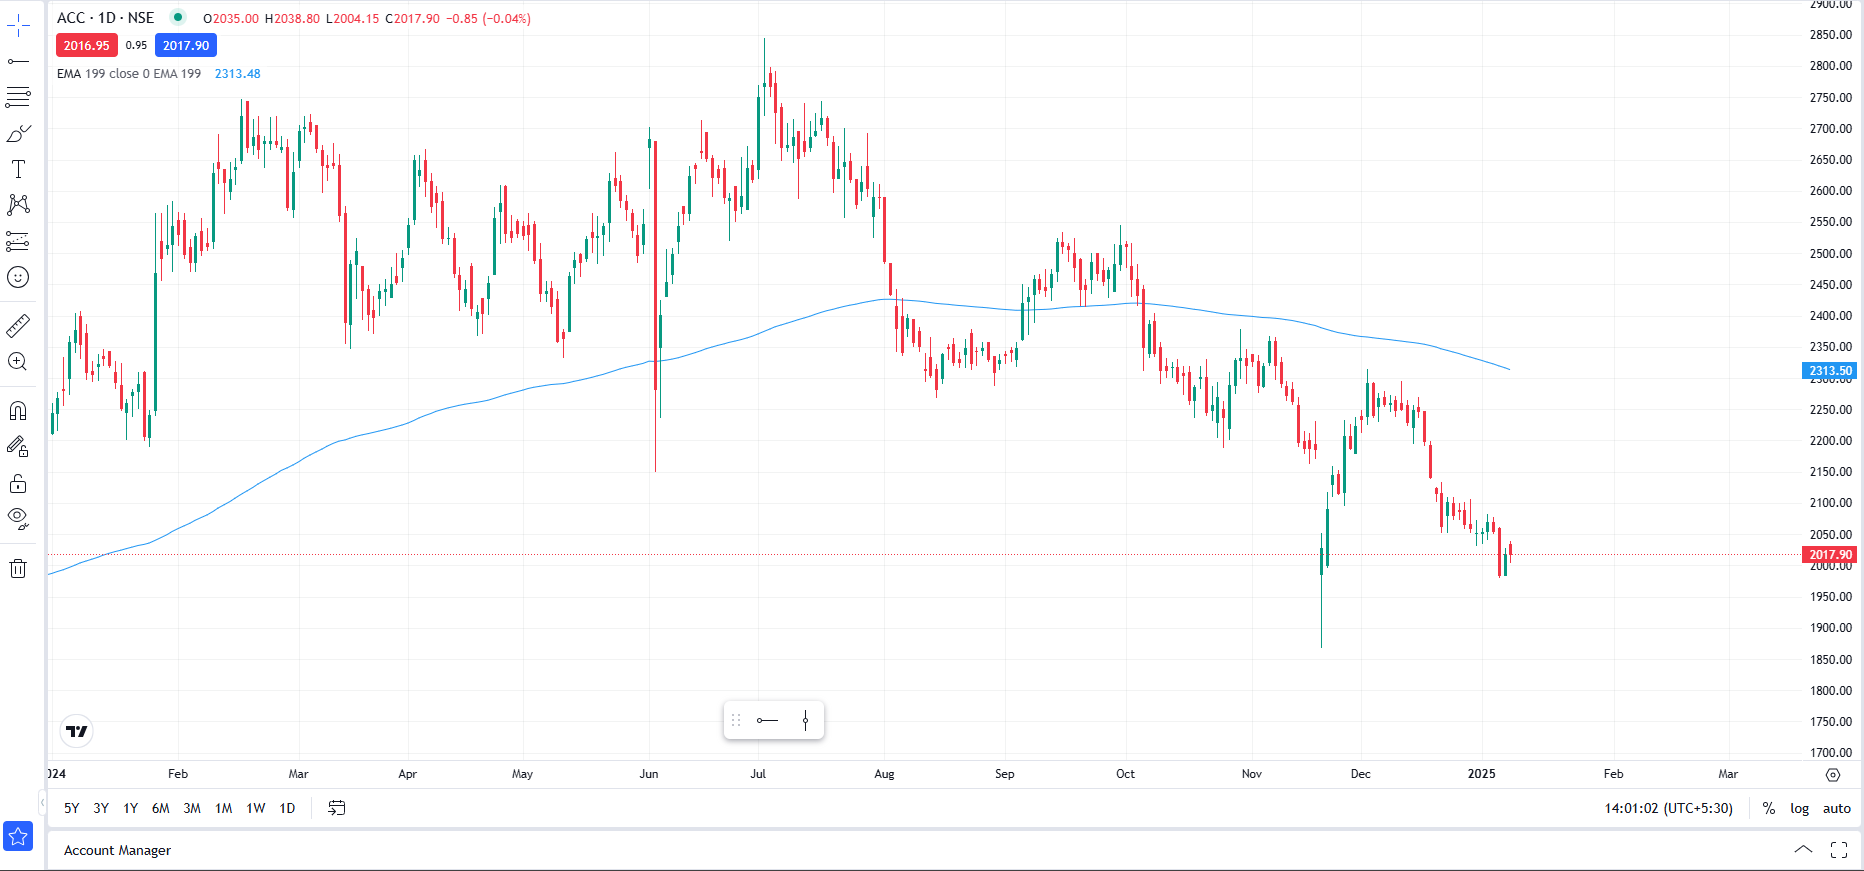Open the timezone menu showing UTC+5:30
This screenshot has width=1864, height=871.
click(x=1668, y=808)
